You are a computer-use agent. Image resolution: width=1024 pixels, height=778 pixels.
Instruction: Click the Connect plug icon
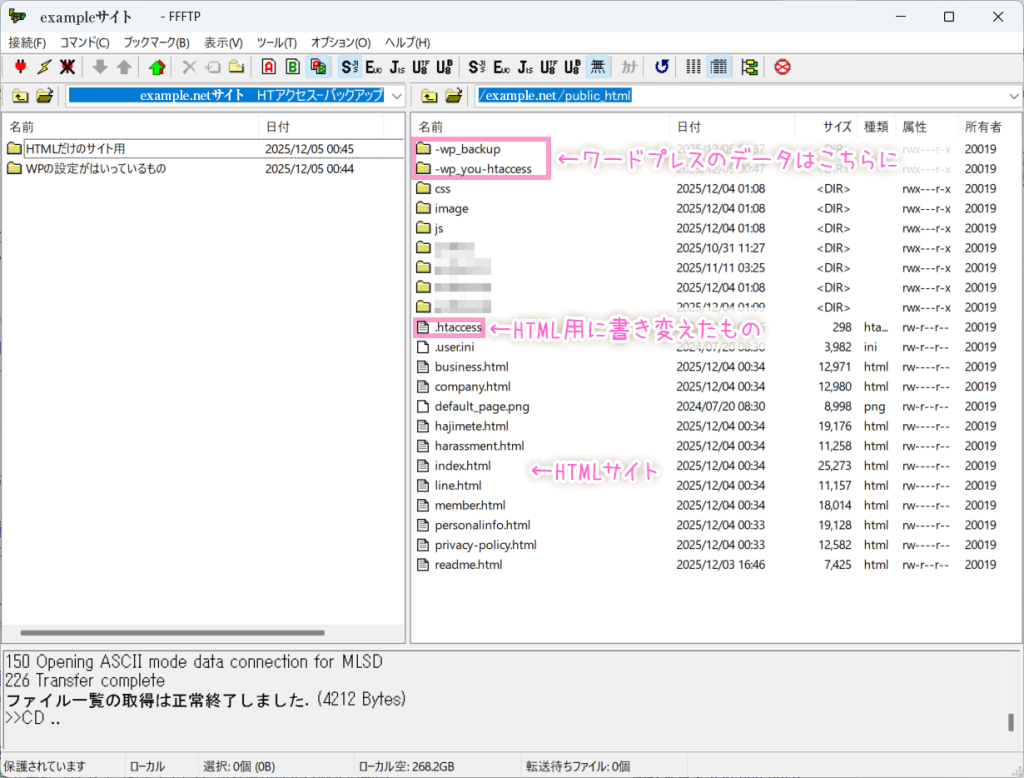tap(19, 67)
